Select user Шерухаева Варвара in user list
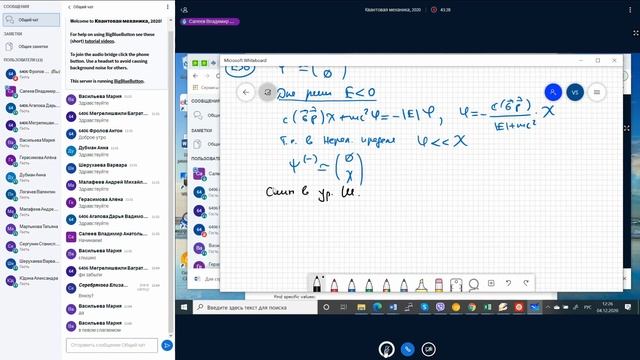The width and height of the screenshot is (640, 360). 31,263
